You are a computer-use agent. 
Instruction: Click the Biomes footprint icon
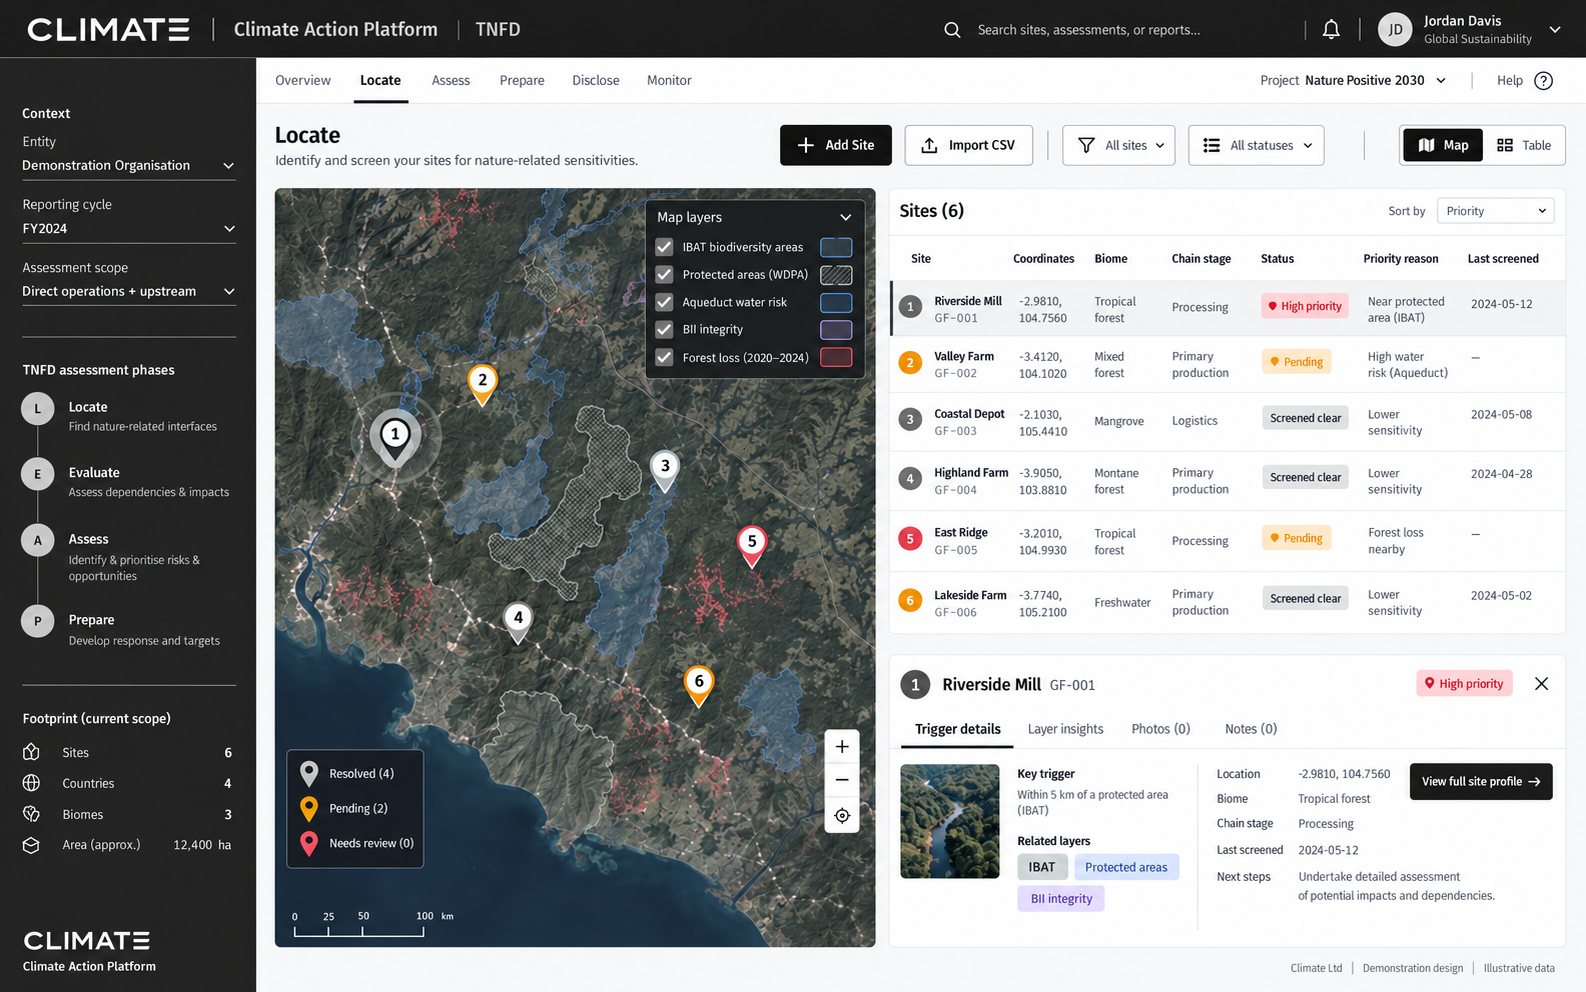pos(31,814)
